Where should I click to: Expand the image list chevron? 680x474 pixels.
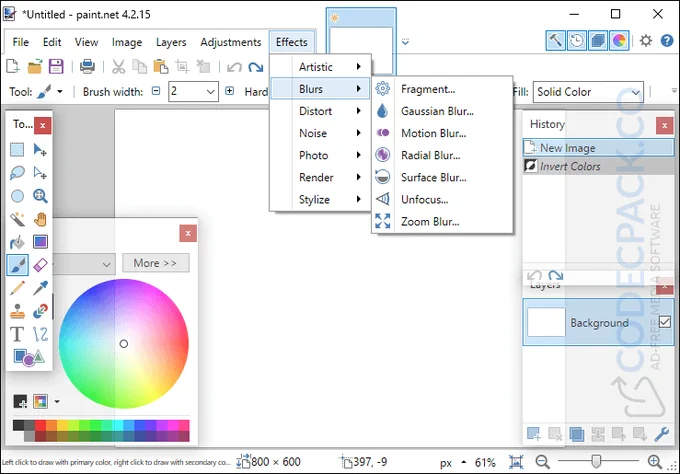coord(405,42)
